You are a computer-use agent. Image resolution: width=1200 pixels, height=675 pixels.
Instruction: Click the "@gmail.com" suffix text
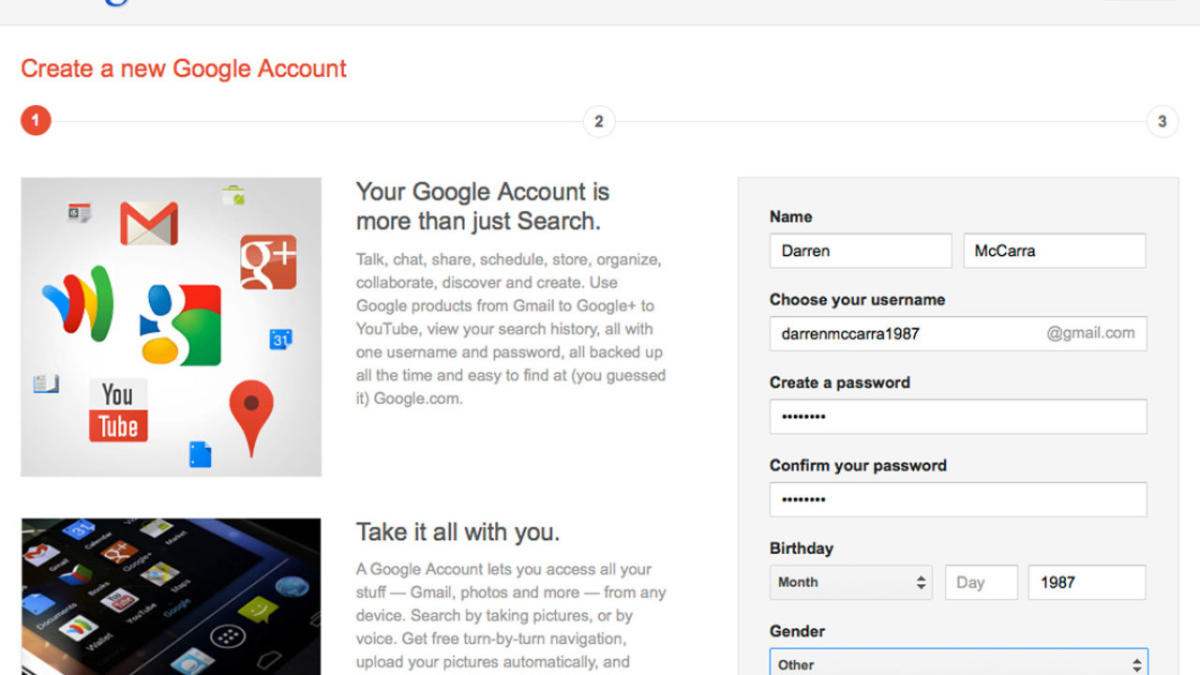pos(1091,334)
